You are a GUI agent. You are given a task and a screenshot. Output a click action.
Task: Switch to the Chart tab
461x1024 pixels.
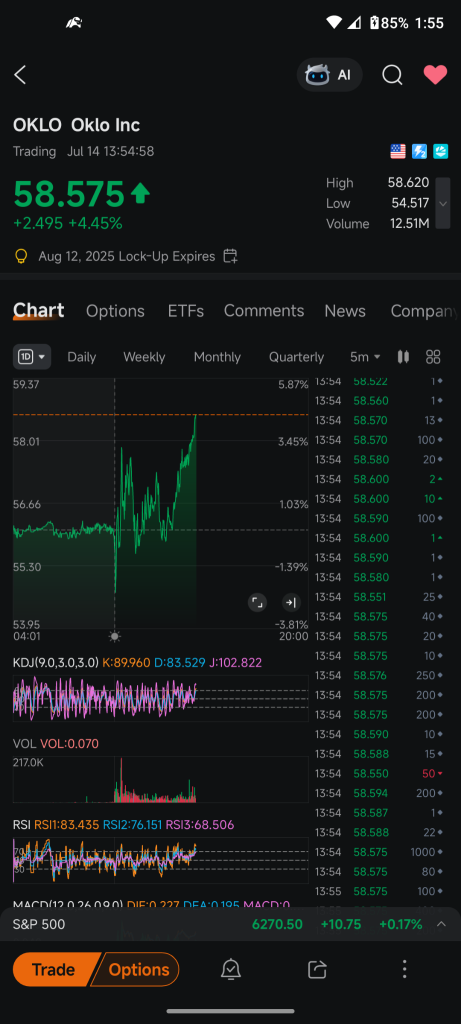(x=39, y=311)
